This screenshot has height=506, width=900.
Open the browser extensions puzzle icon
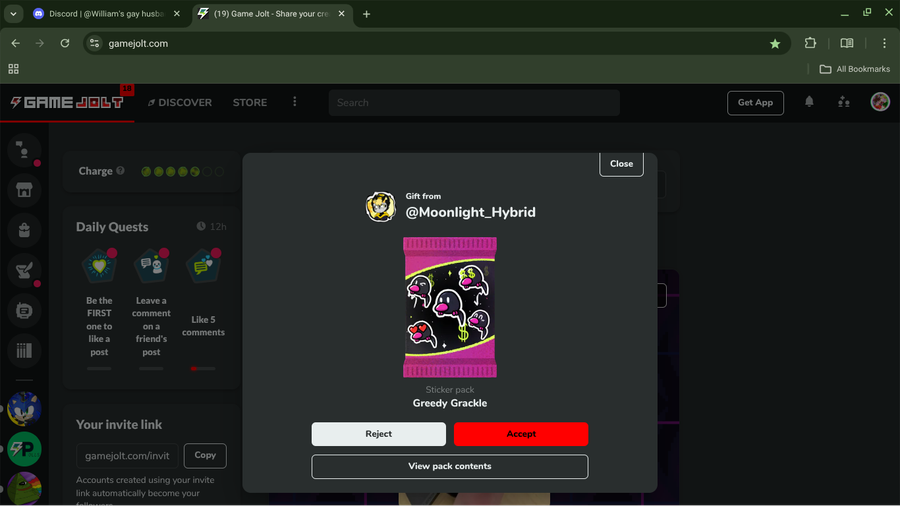(810, 43)
